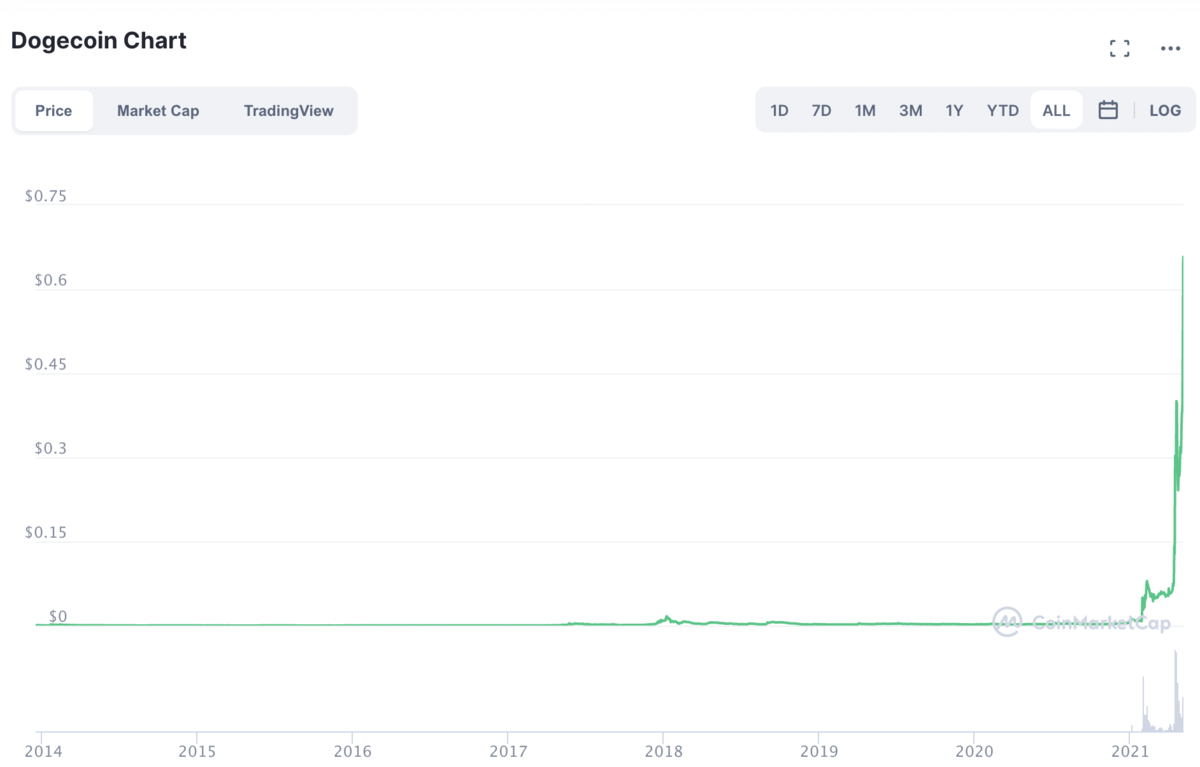Select the ALL time range

point(1056,110)
